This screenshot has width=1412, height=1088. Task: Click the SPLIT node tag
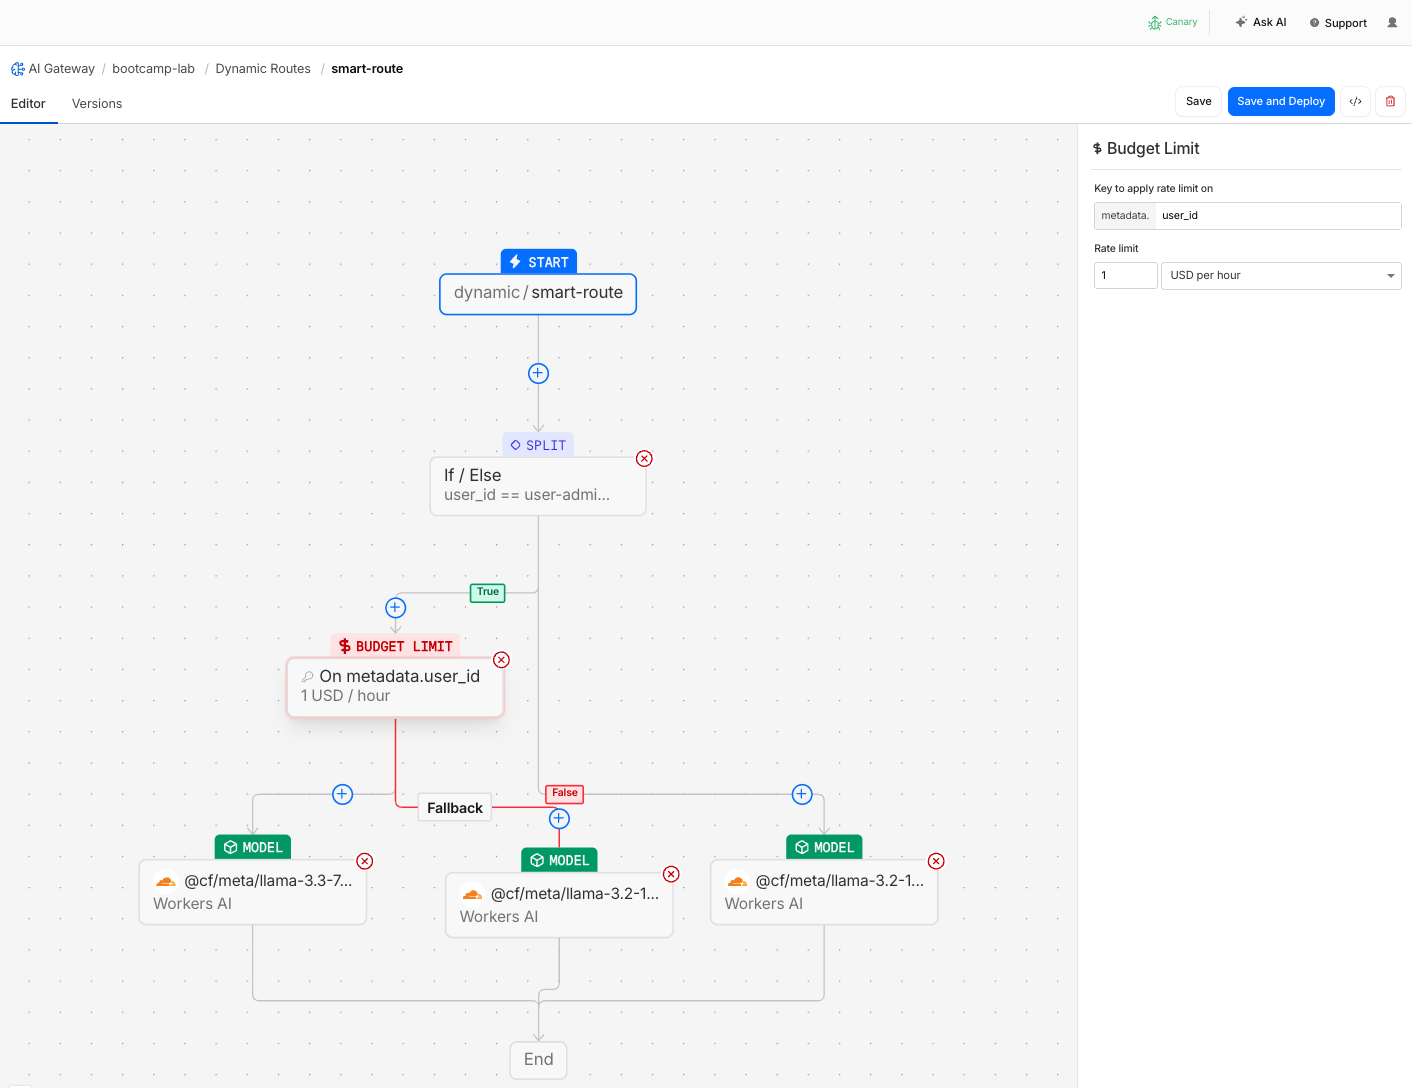tap(538, 445)
